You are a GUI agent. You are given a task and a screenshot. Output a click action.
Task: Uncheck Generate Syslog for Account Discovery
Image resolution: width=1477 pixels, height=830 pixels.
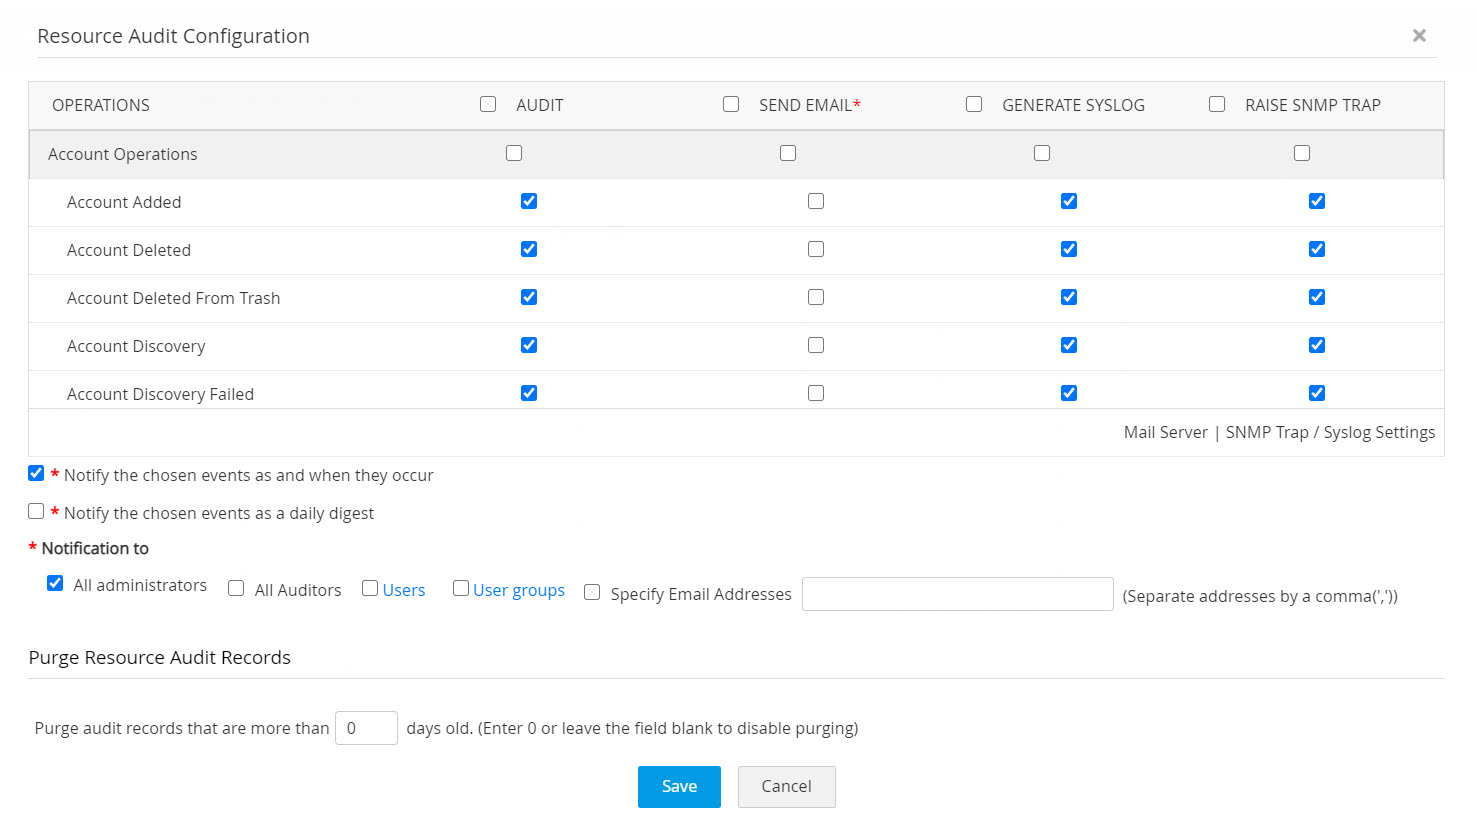(x=1069, y=345)
